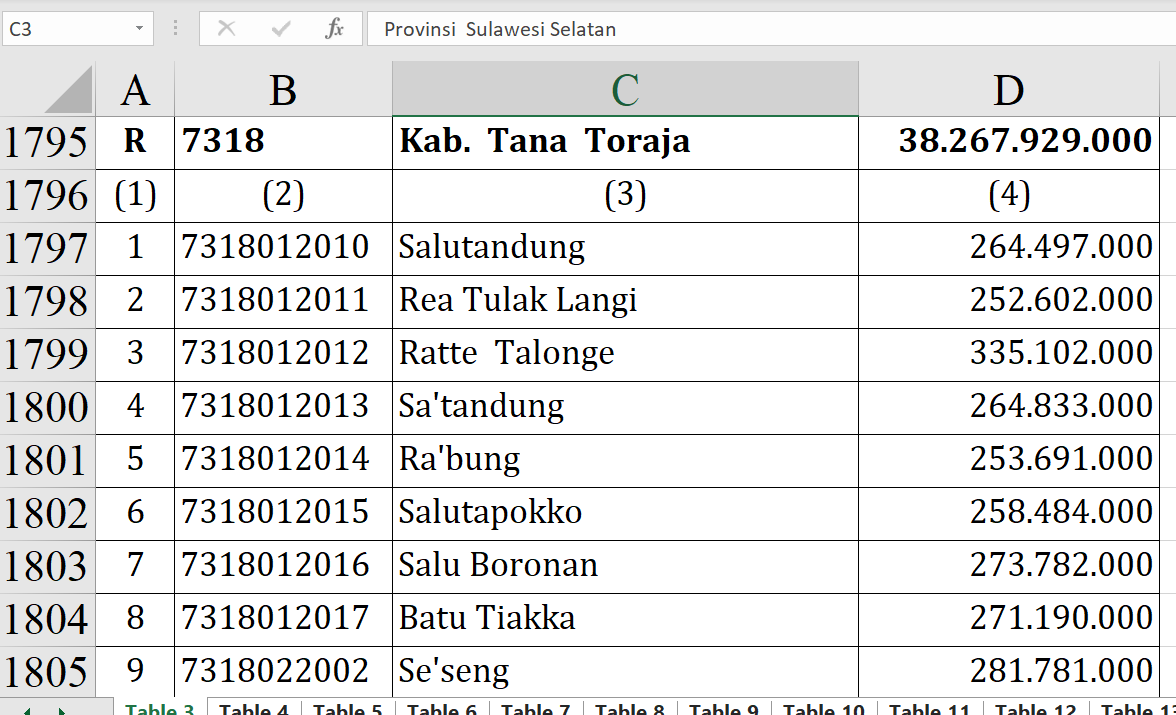Click the Enter checkmark formula icon
This screenshot has width=1176, height=715.
tap(281, 29)
